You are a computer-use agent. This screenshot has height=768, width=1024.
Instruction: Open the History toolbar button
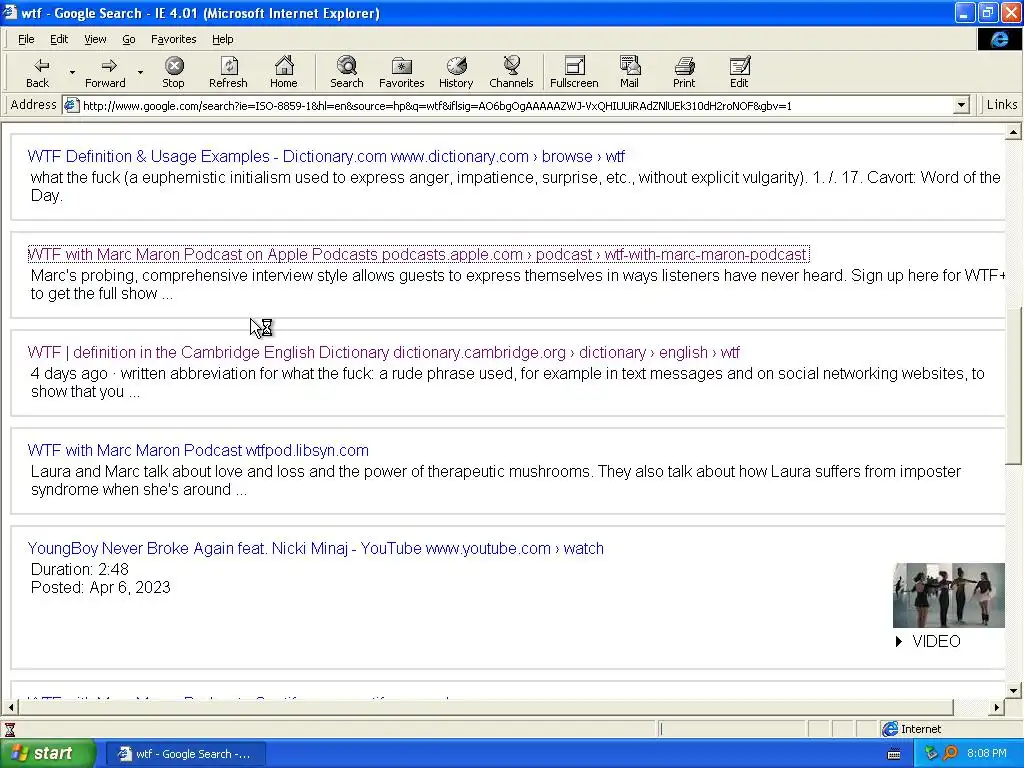pyautogui.click(x=456, y=72)
